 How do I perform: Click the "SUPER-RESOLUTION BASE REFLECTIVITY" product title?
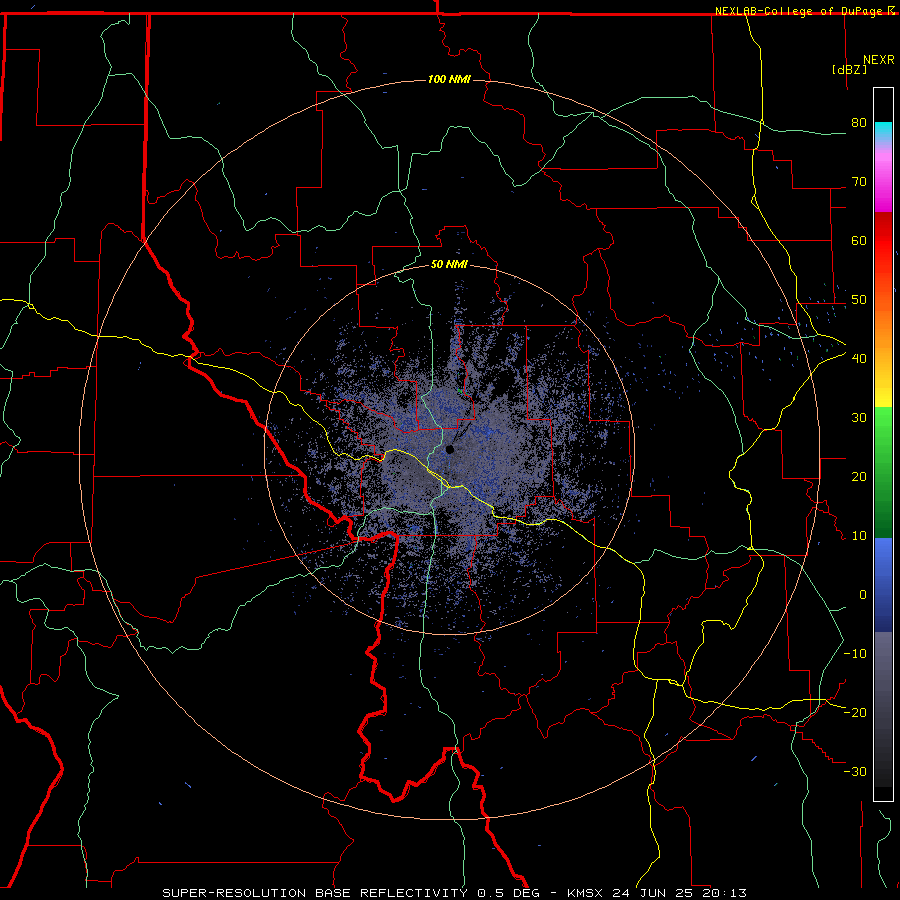(315, 893)
